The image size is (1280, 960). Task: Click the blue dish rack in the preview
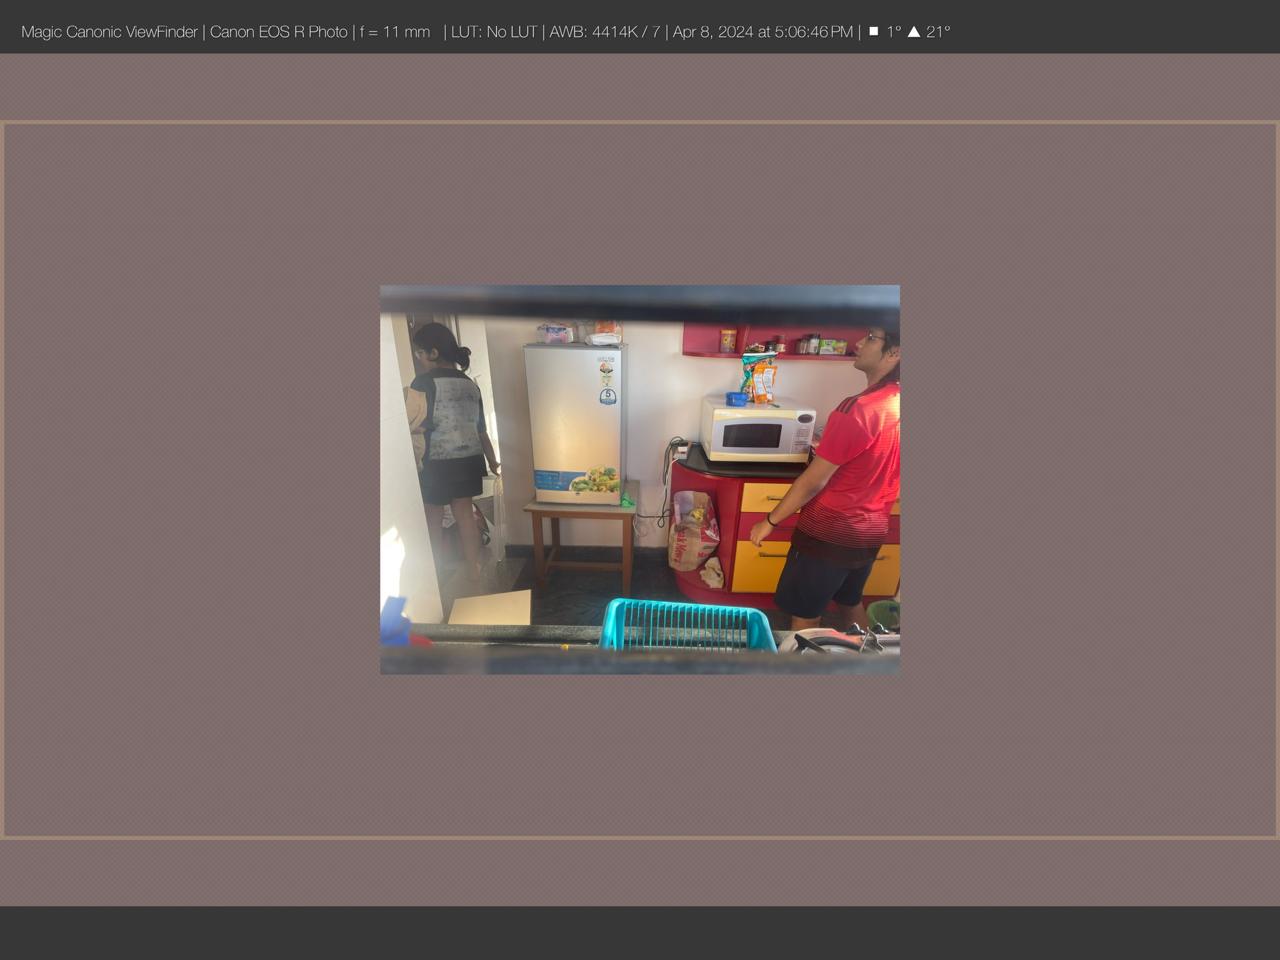click(688, 625)
